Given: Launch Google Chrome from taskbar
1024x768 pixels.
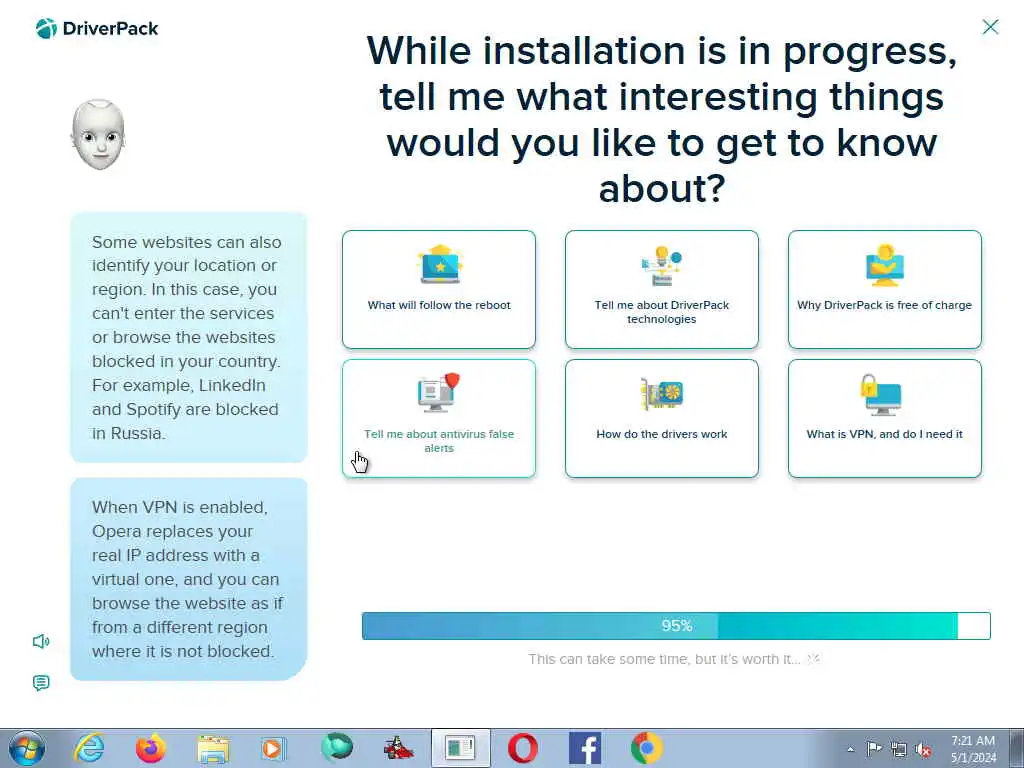Looking at the screenshot, I should coord(647,748).
